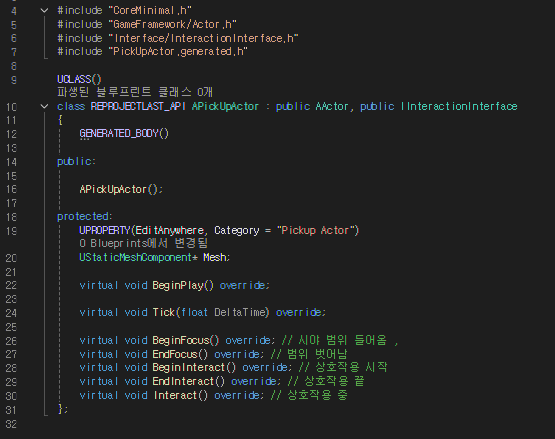Screen dimensions: 555x439
Task: Click REPROJECTLAST_API macro in the class declaration
Action: 138,106
